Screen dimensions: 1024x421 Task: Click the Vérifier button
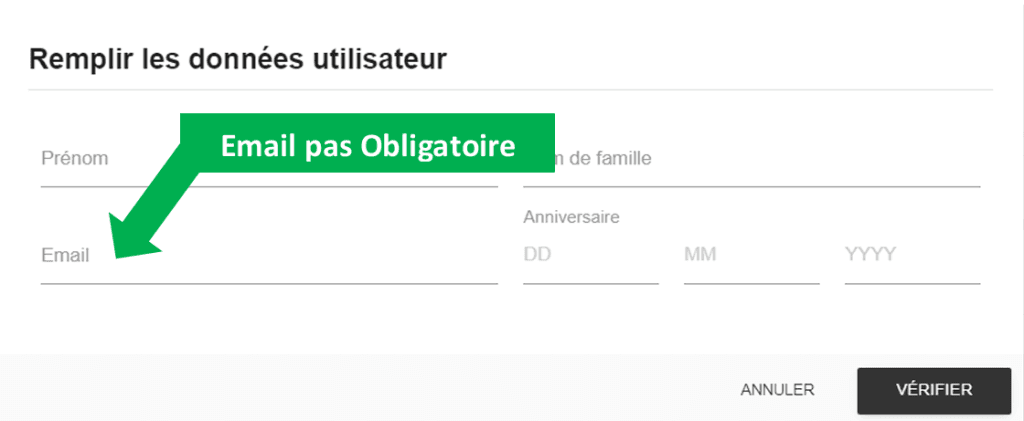pyautogui.click(x=931, y=390)
